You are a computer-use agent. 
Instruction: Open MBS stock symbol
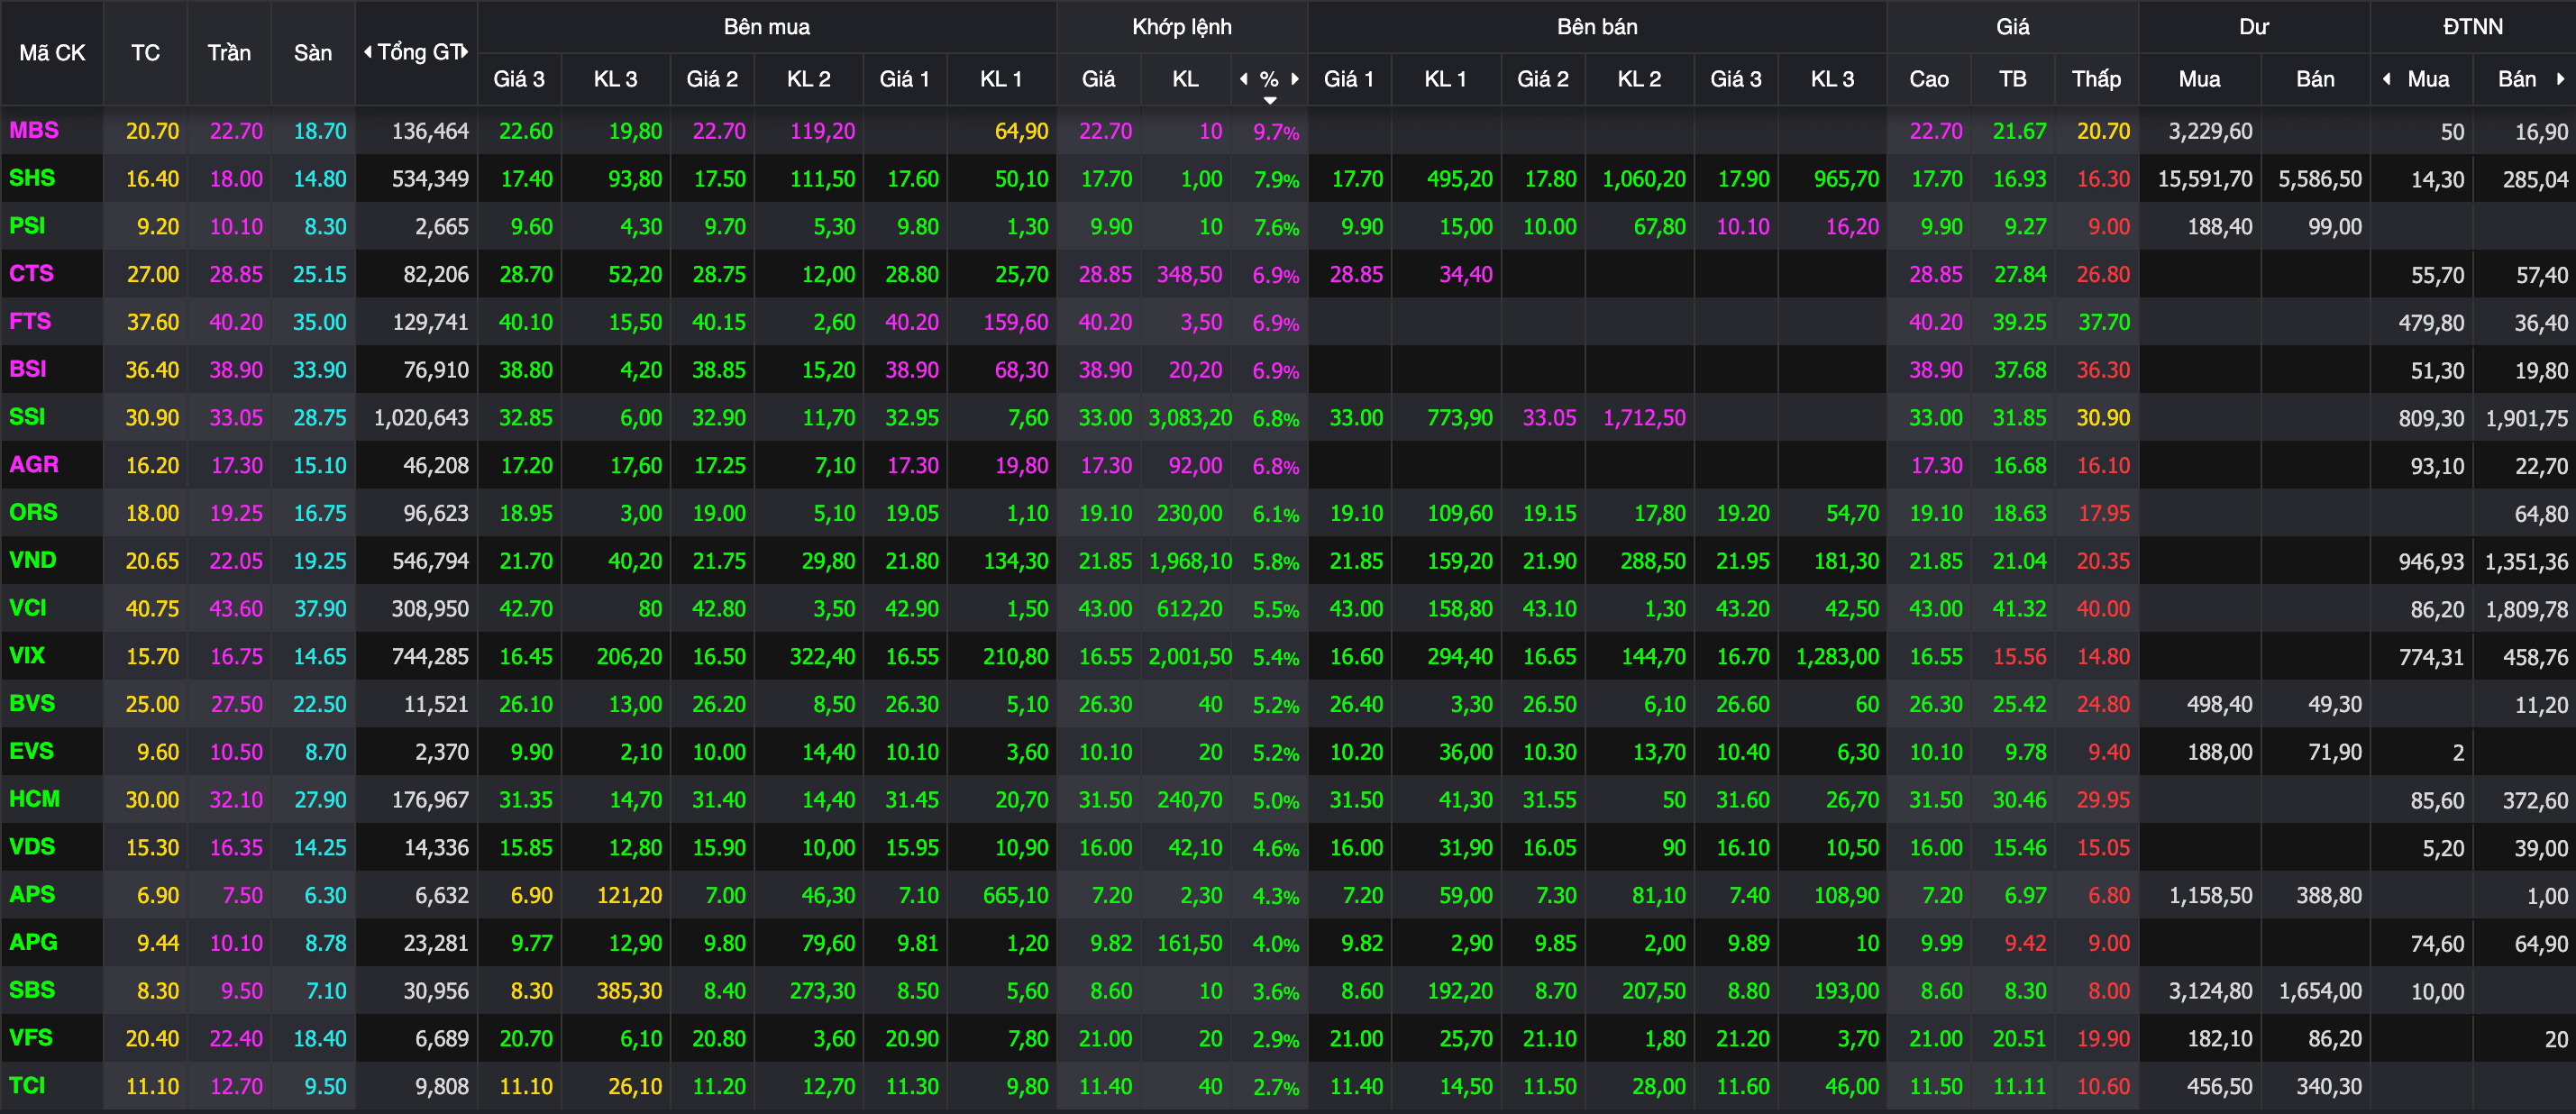click(x=34, y=130)
